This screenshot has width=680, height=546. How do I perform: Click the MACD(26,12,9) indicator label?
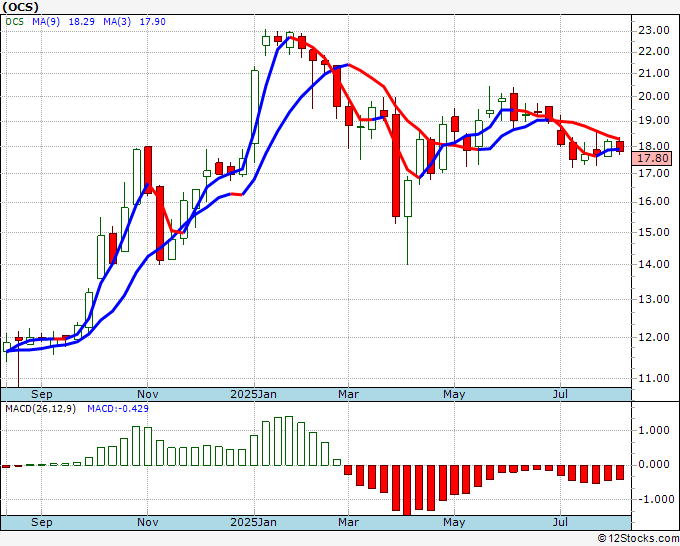pos(40,409)
